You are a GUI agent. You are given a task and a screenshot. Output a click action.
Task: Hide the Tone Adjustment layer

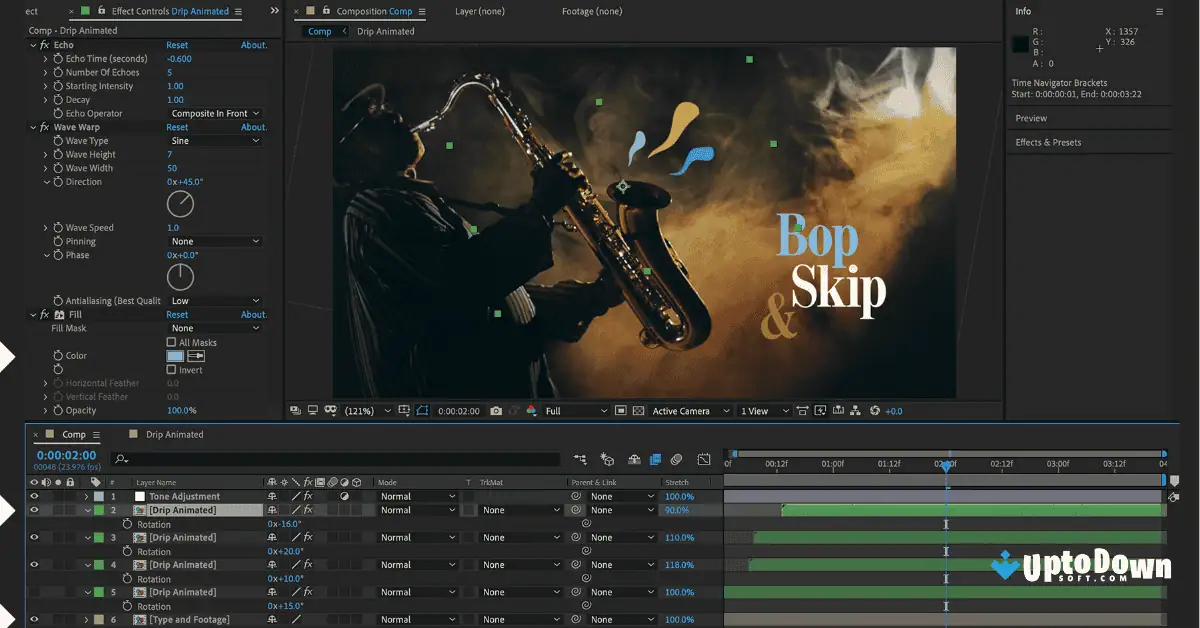point(33,496)
